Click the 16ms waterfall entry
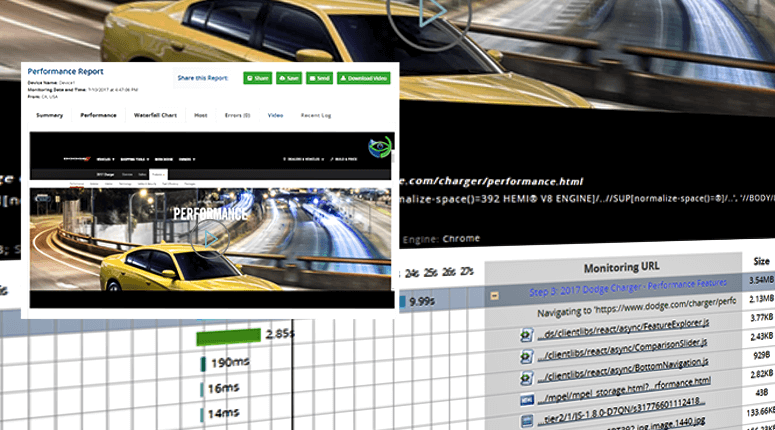Viewport: 775px width, 430px height. tap(223, 388)
